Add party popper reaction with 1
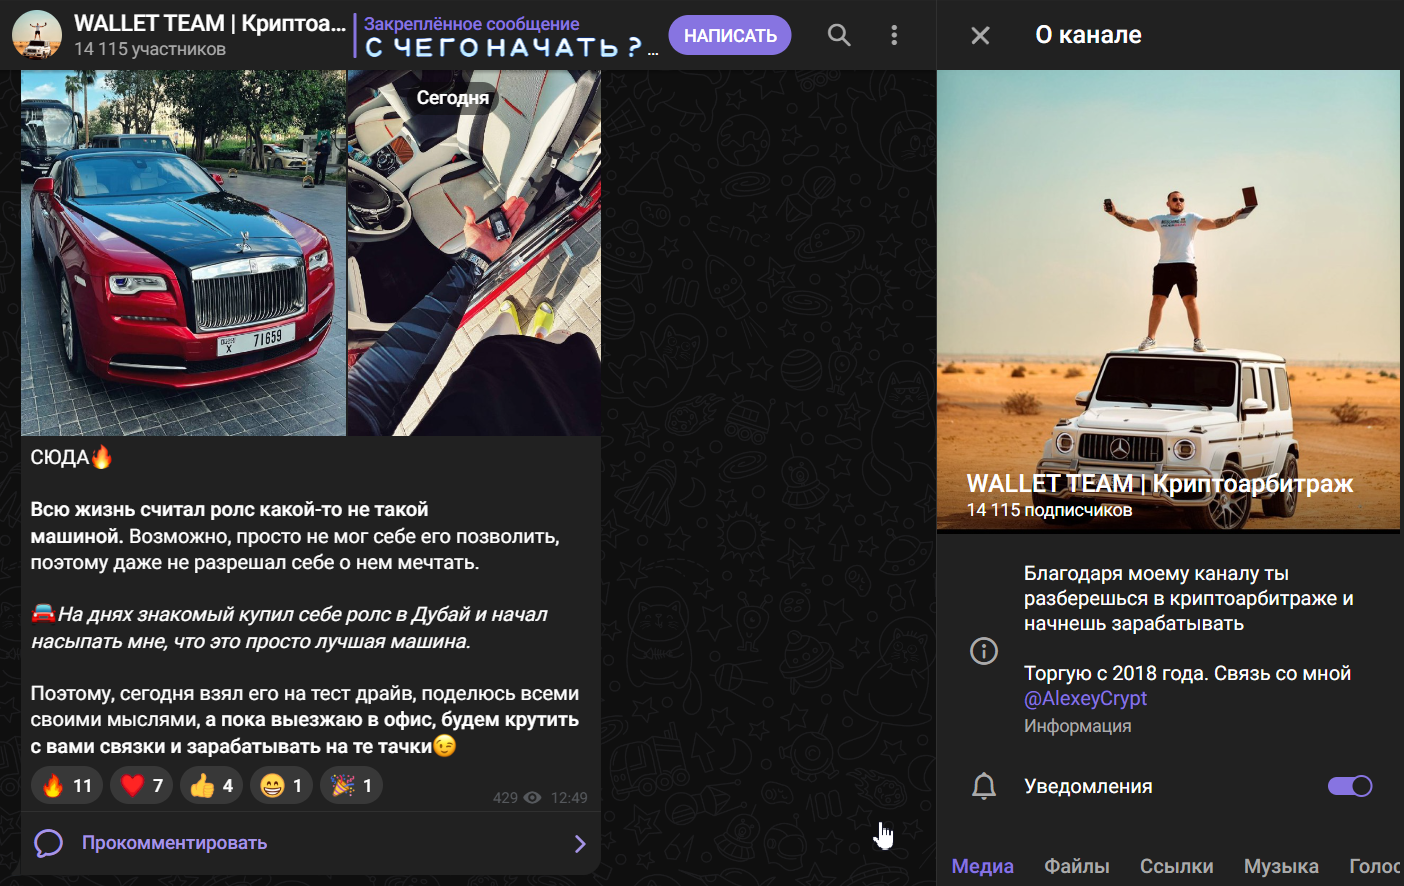Screen dimensions: 1404x886 [352, 786]
